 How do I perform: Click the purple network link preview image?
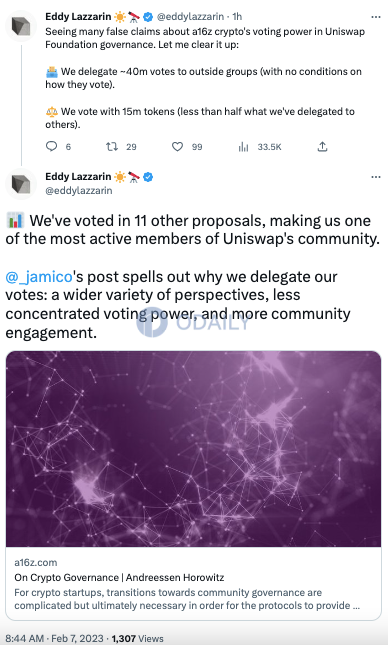[193, 449]
